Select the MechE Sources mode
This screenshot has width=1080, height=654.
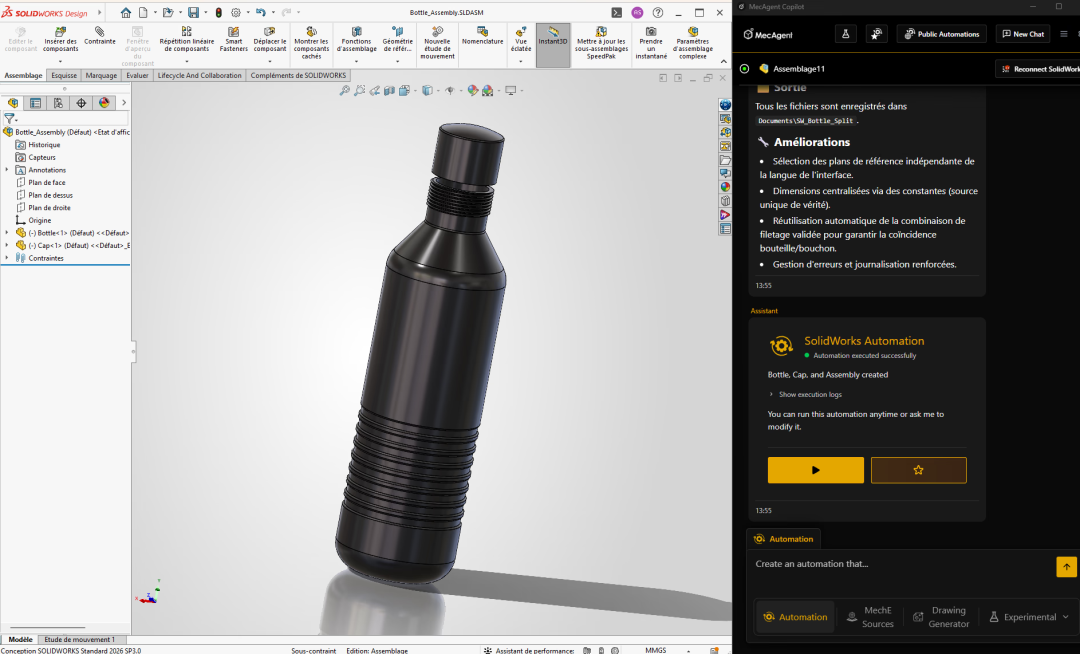pos(870,617)
